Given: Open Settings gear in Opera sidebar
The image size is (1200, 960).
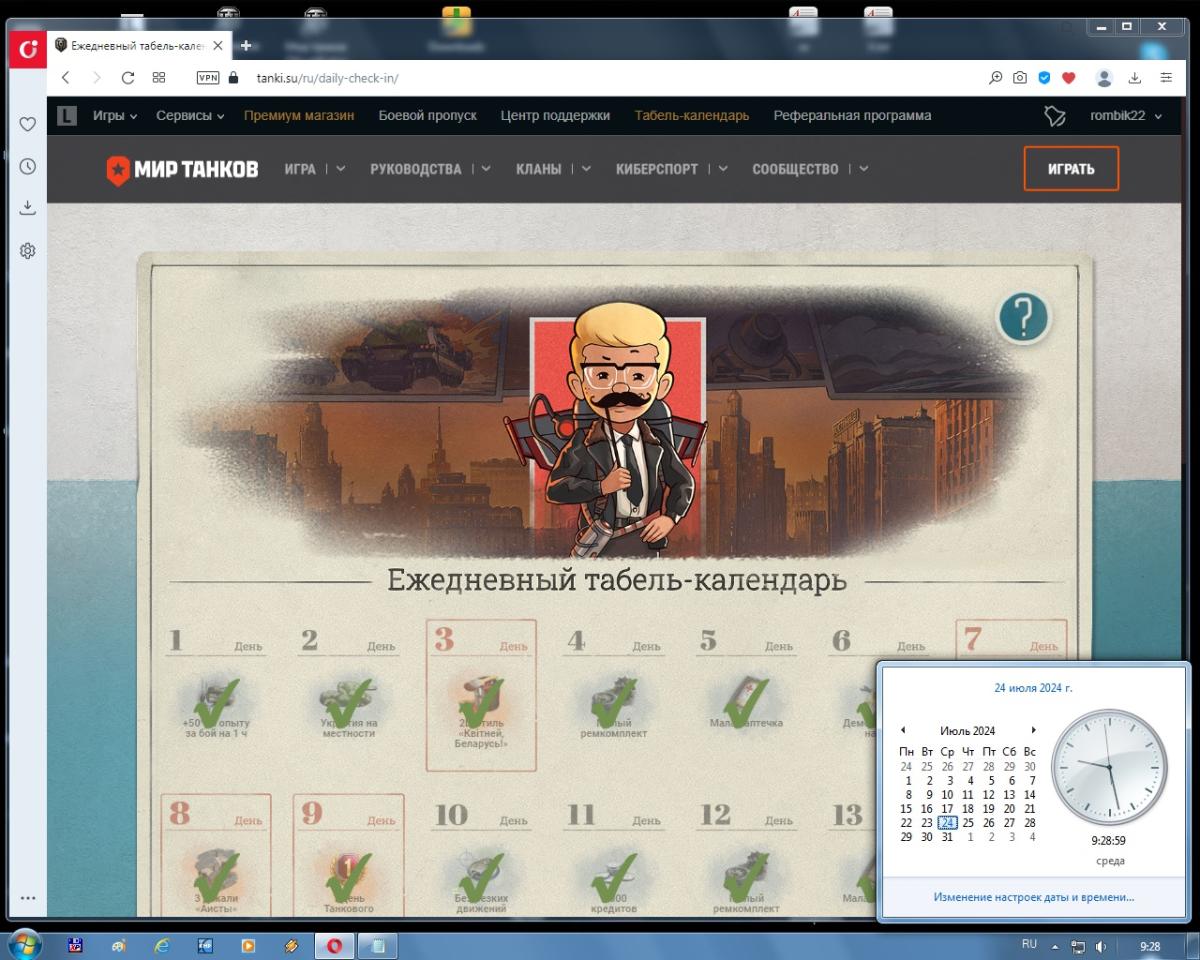Looking at the screenshot, I should 28,251.
